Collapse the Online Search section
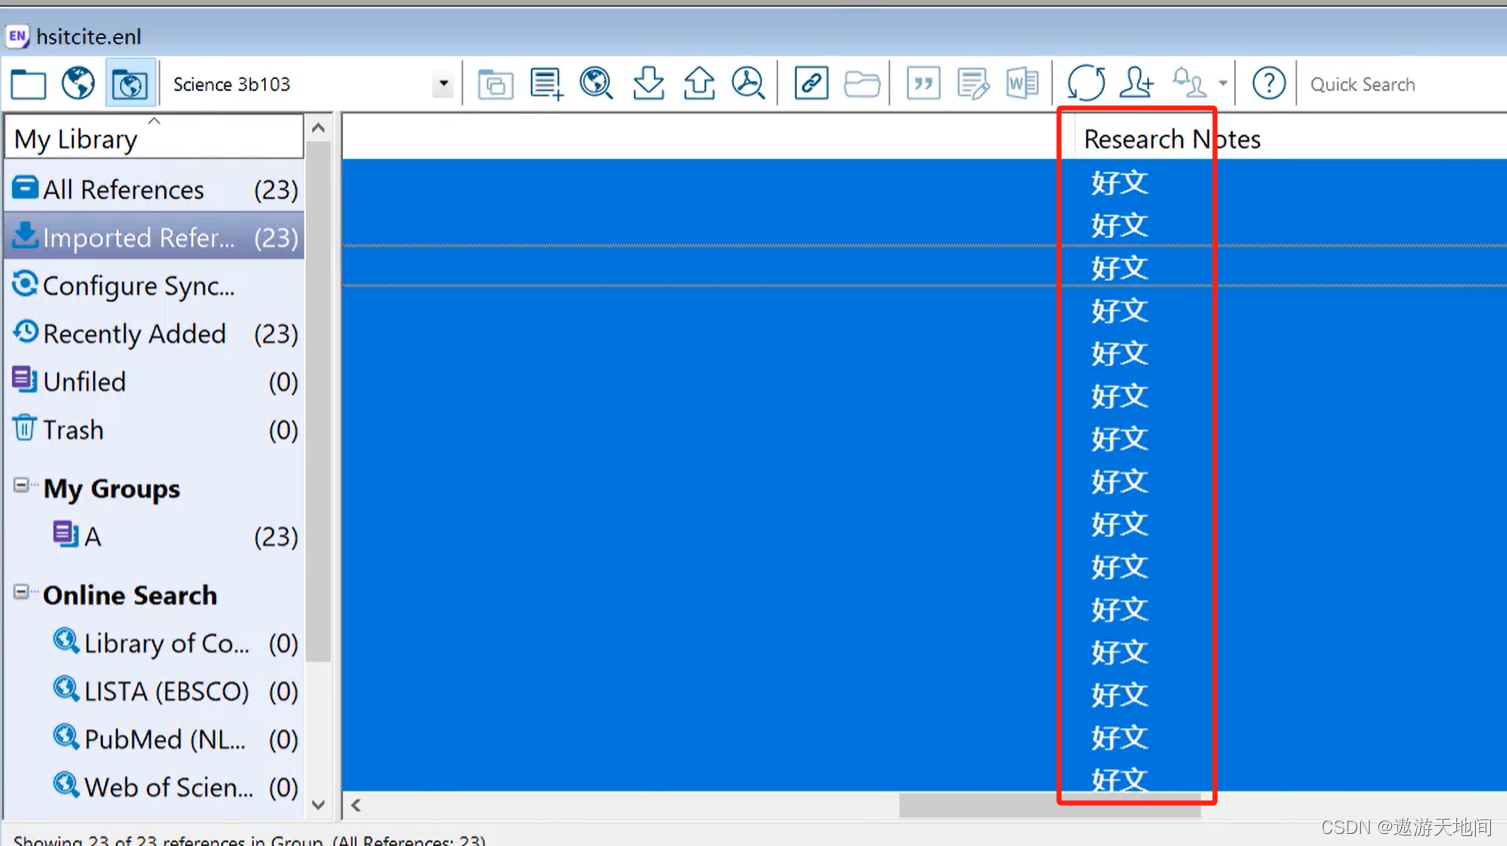Image resolution: width=1507 pixels, height=846 pixels. (x=21, y=592)
